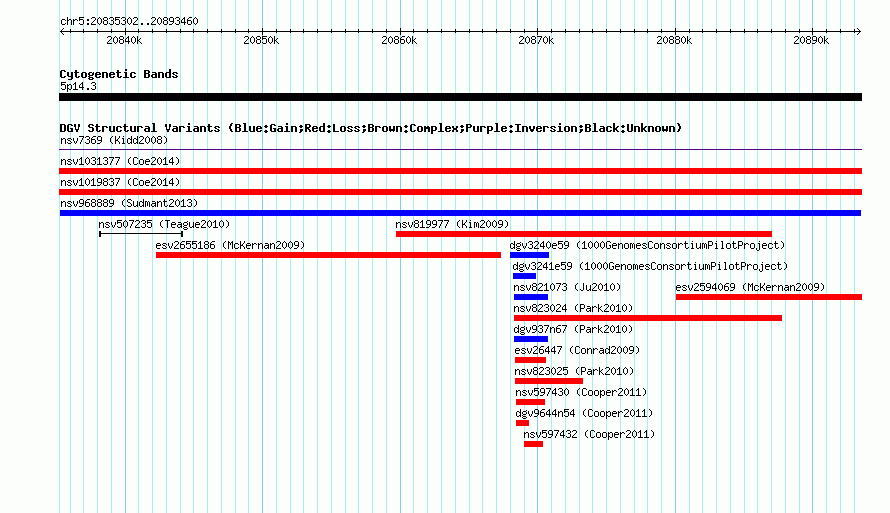This screenshot has height=513, width=890.
Task: Open the dgv937n67 (Park2010) label
Action: coord(573,329)
